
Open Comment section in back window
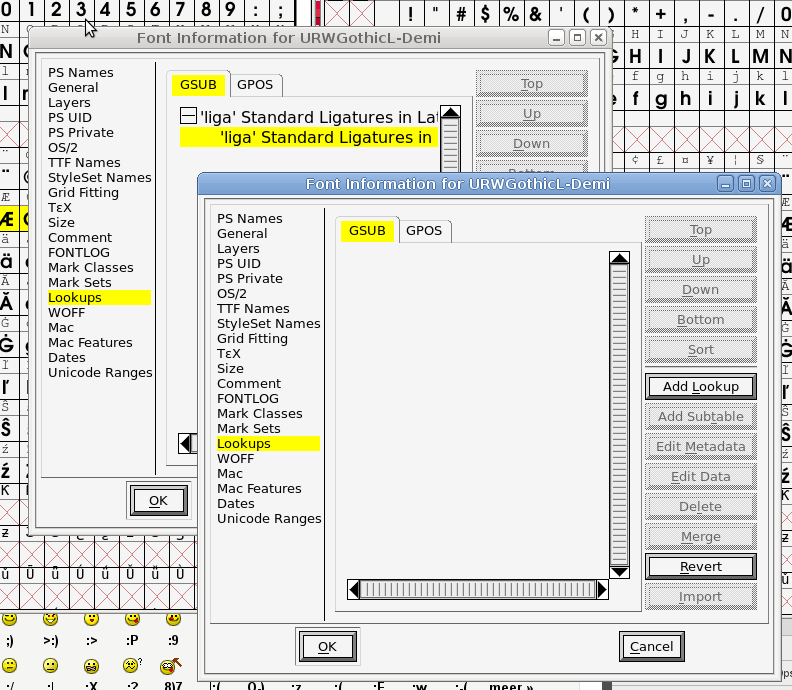pyautogui.click(x=80, y=238)
